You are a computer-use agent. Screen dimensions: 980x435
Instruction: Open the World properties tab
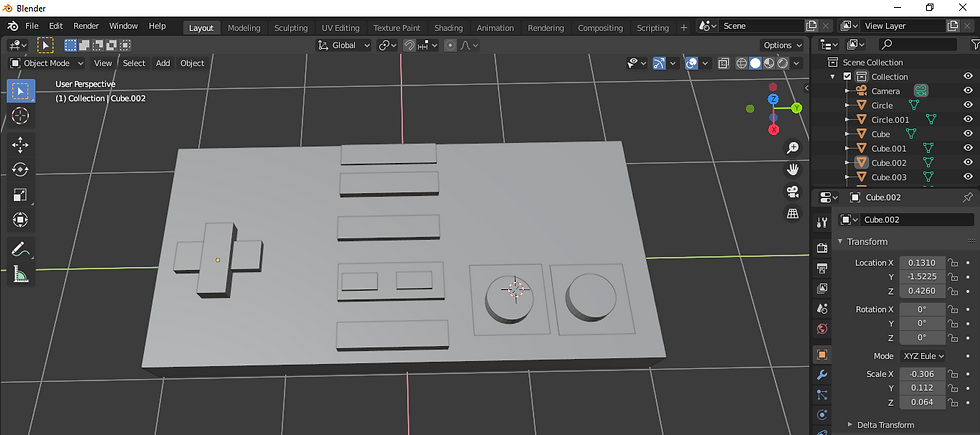(822, 329)
